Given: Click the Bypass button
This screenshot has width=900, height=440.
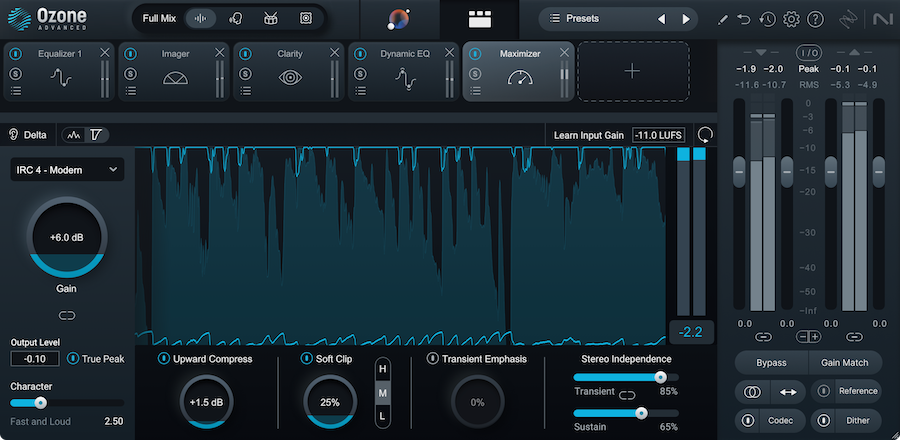Looking at the screenshot, I should pyautogui.click(x=771, y=363).
